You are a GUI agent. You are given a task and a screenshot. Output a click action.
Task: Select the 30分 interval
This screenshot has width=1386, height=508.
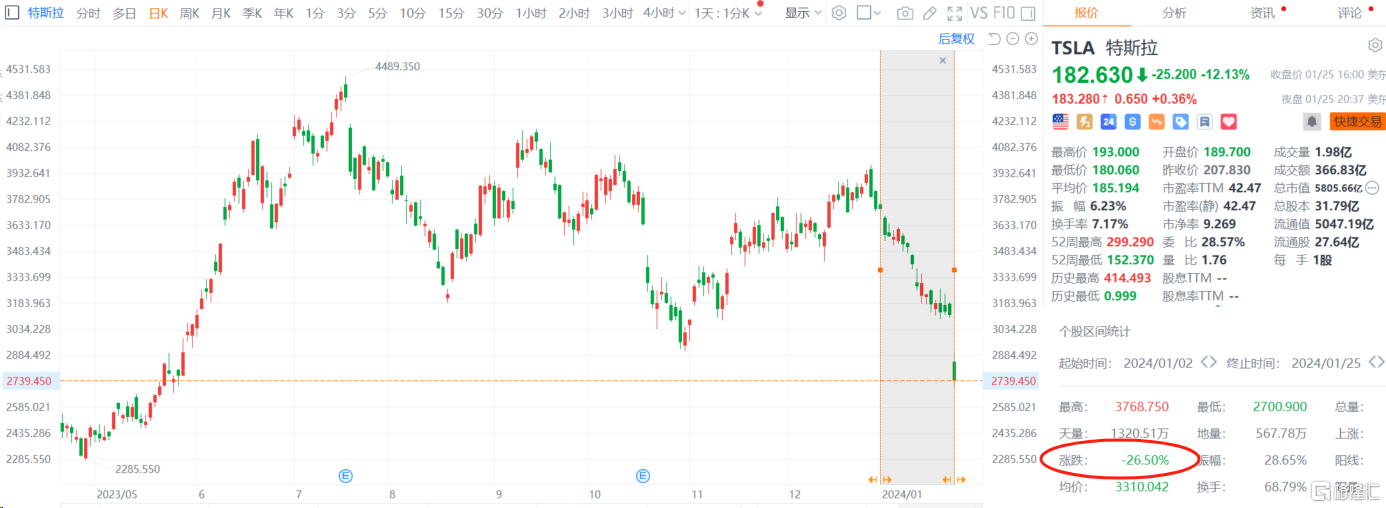pos(490,13)
